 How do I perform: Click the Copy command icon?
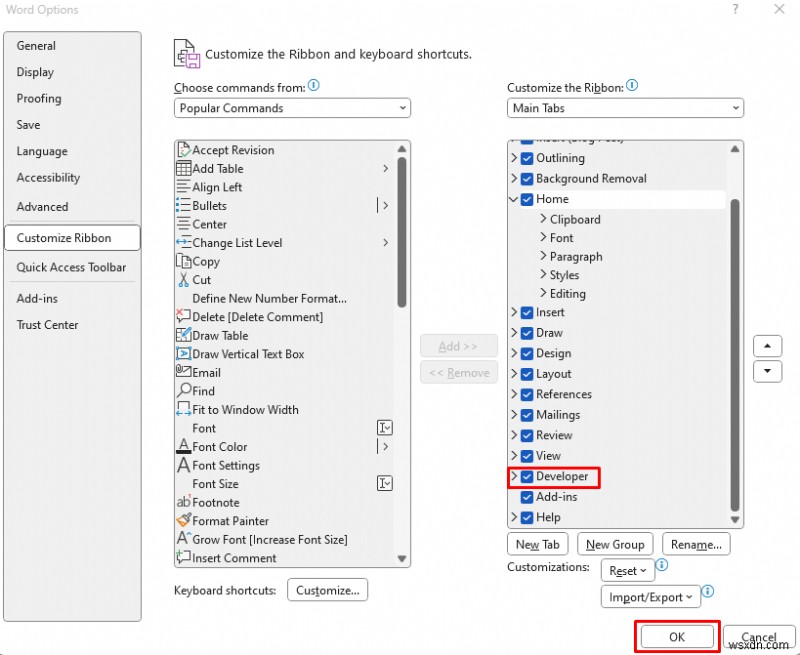[183, 261]
